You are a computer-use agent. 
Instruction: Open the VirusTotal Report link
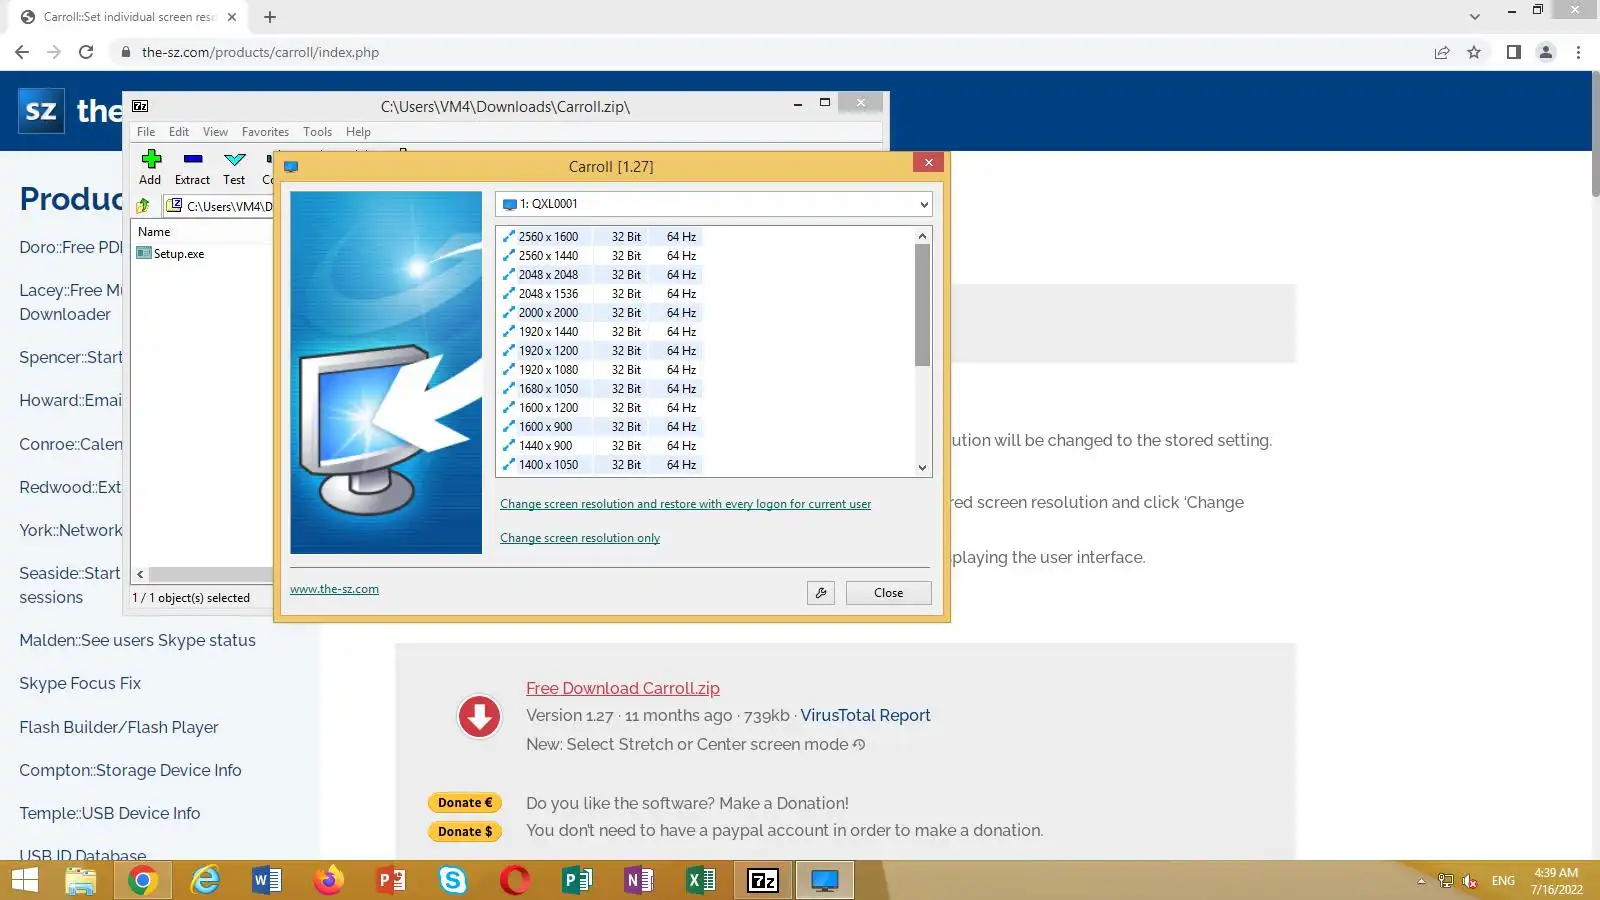tap(865, 715)
